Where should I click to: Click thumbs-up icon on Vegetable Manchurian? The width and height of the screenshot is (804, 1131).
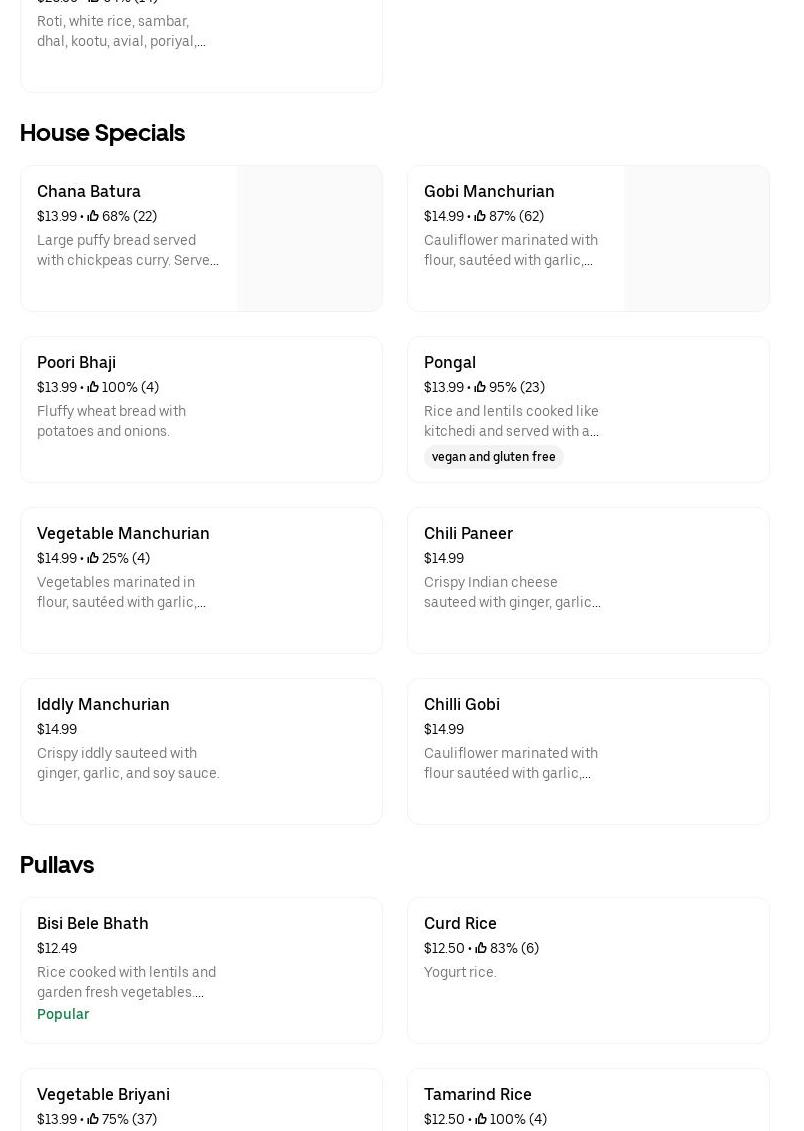93,558
